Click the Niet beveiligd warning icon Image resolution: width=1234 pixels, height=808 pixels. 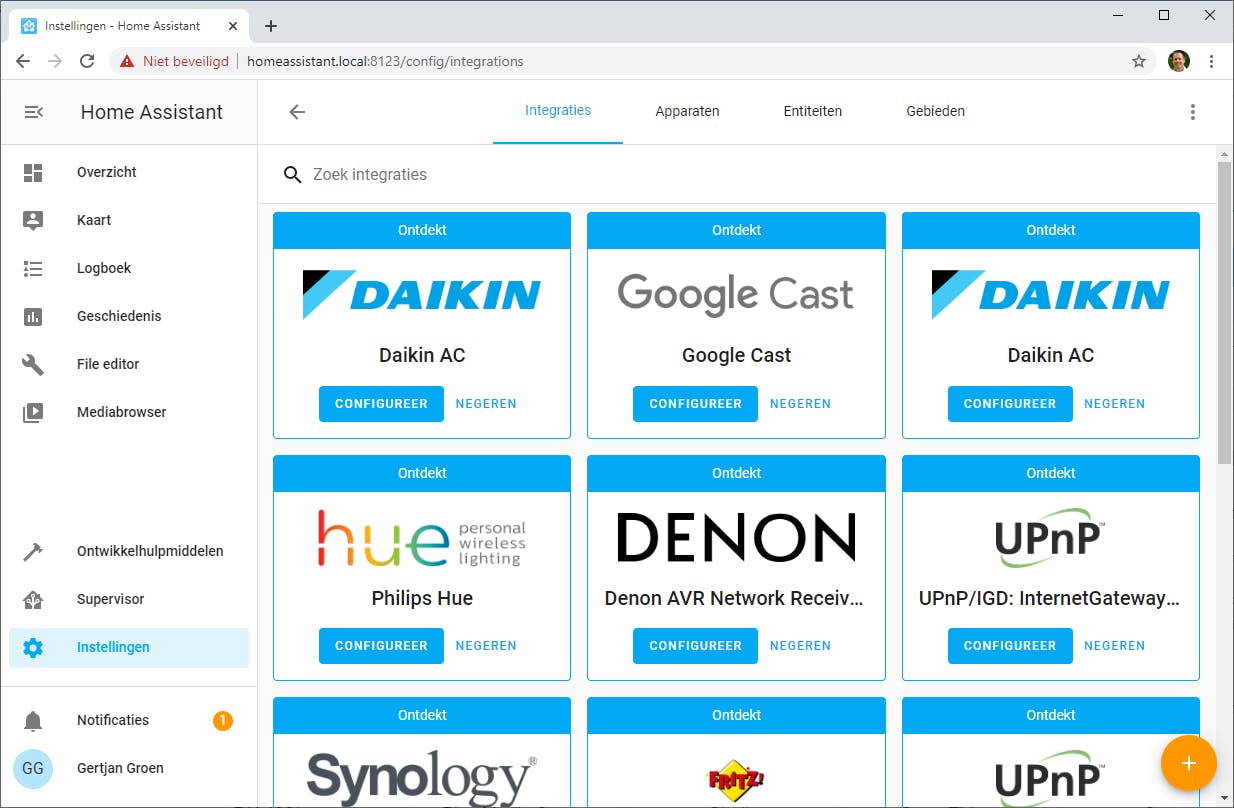127,61
